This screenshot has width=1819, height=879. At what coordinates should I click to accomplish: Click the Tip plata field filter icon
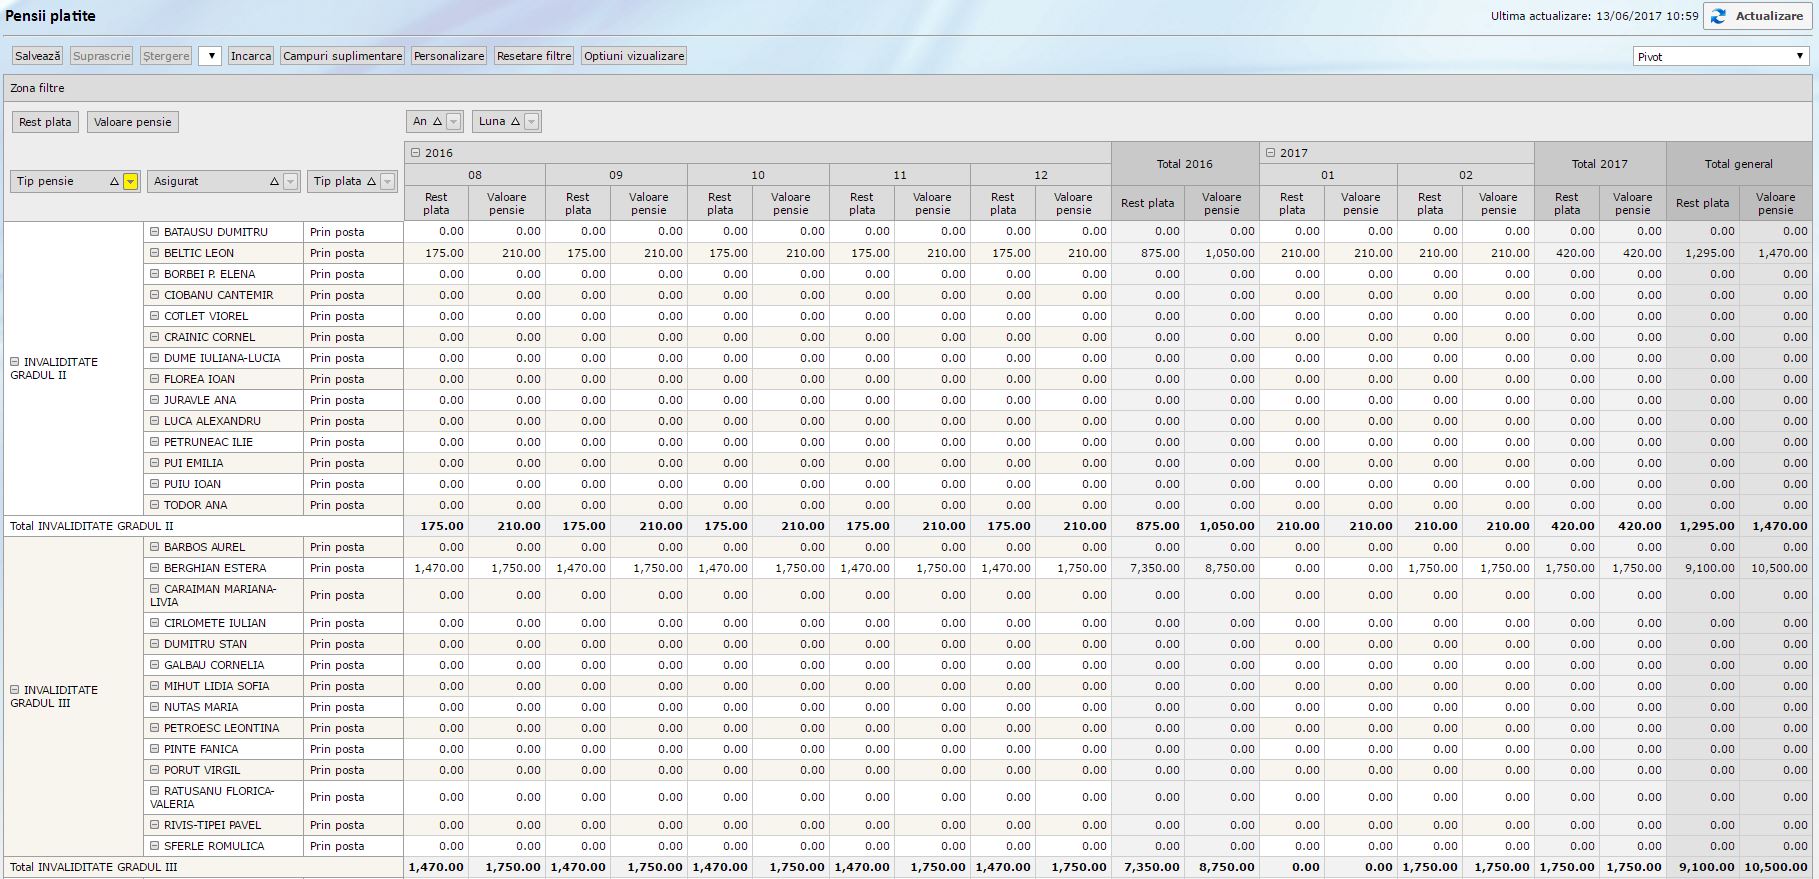click(388, 182)
